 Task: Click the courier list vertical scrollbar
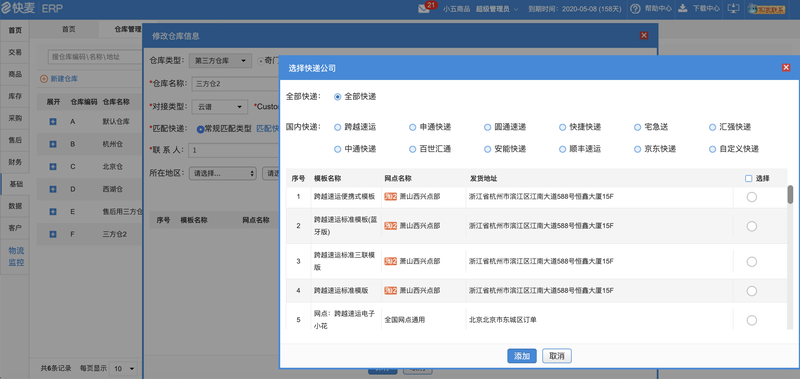point(790,194)
